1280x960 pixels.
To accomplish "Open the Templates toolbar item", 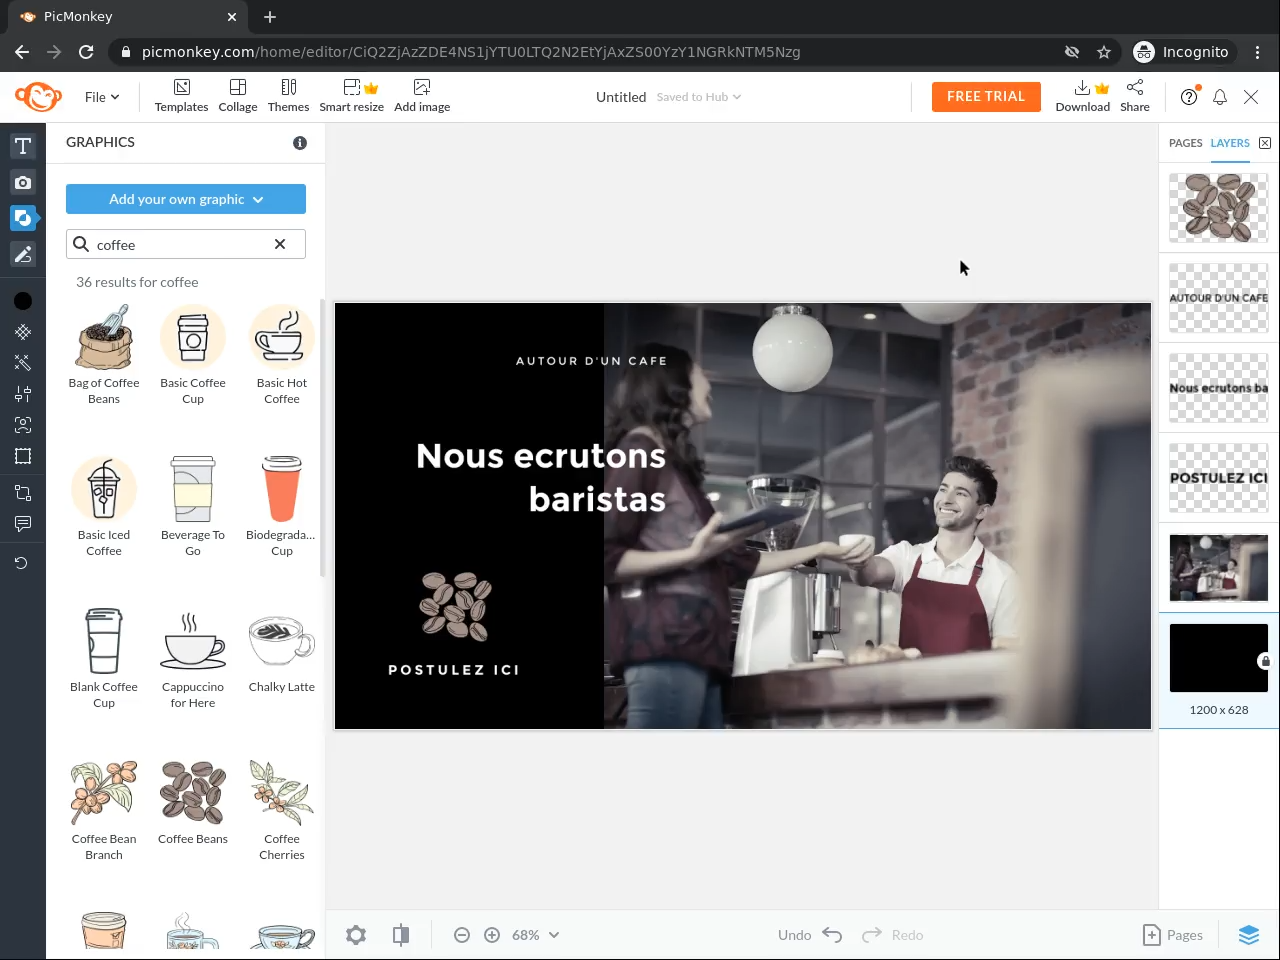I will click(x=181, y=96).
